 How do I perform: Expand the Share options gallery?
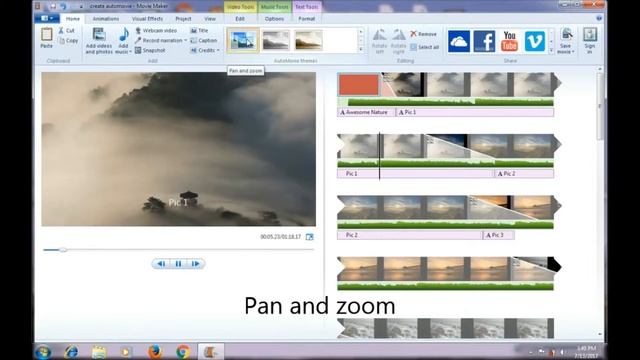click(x=551, y=51)
